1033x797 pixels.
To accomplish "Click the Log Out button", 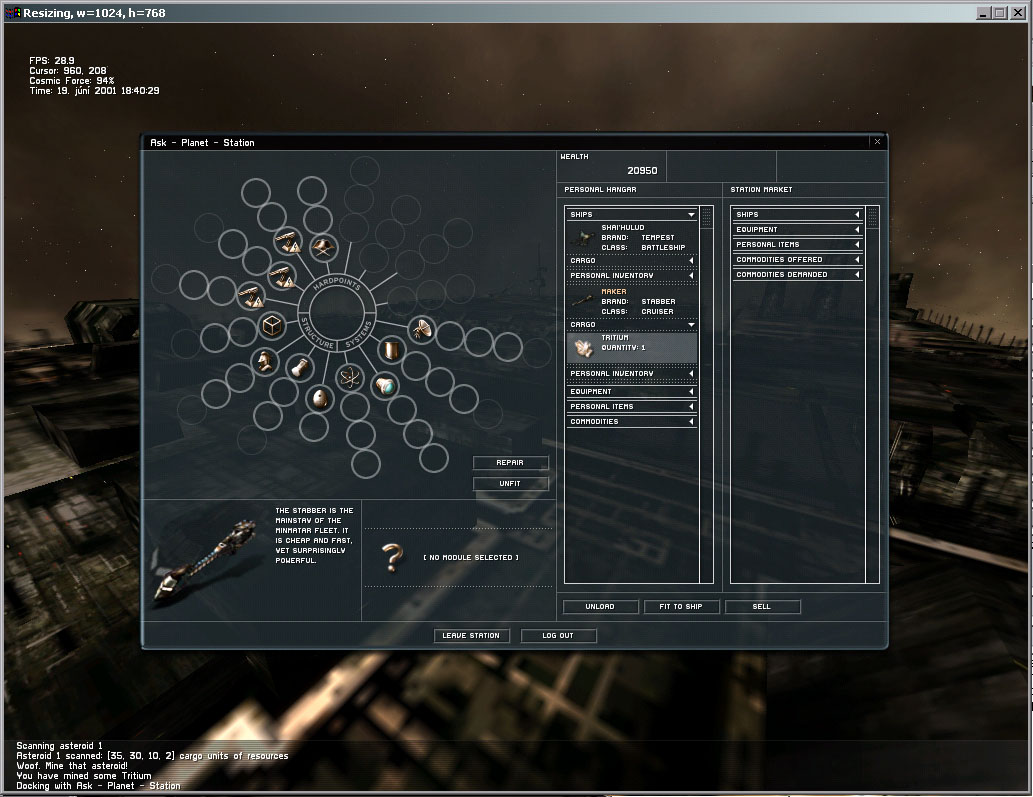I will pyautogui.click(x=558, y=636).
